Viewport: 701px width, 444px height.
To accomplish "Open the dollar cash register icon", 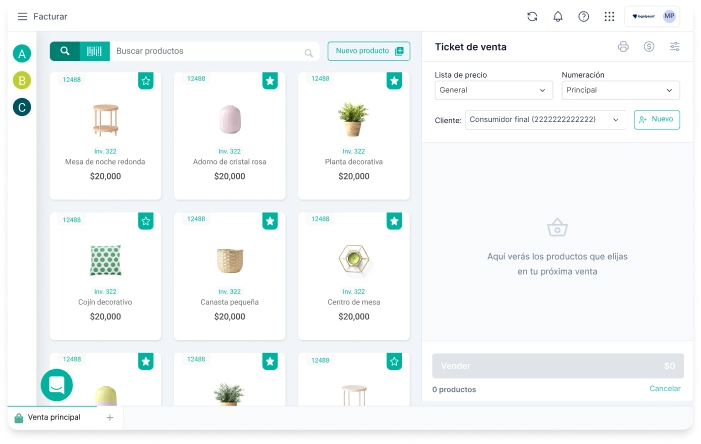I will [649, 47].
